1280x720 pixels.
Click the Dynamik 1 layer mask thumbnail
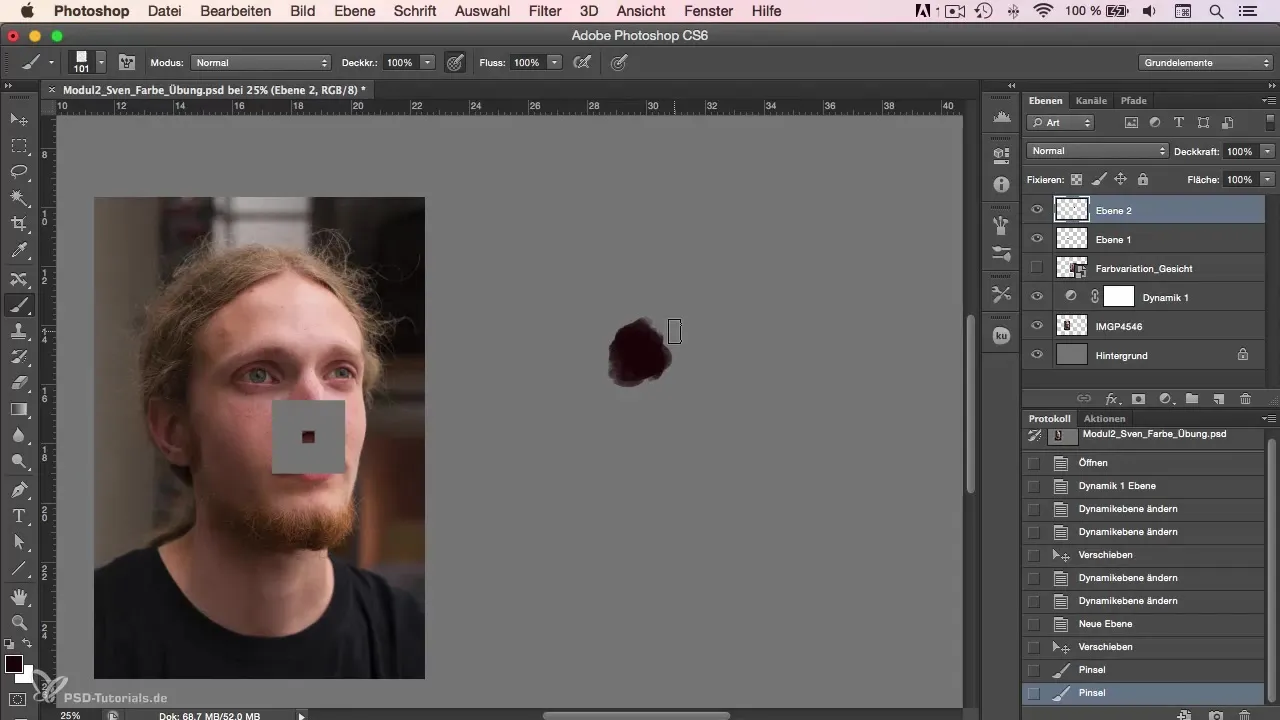coord(1119,297)
